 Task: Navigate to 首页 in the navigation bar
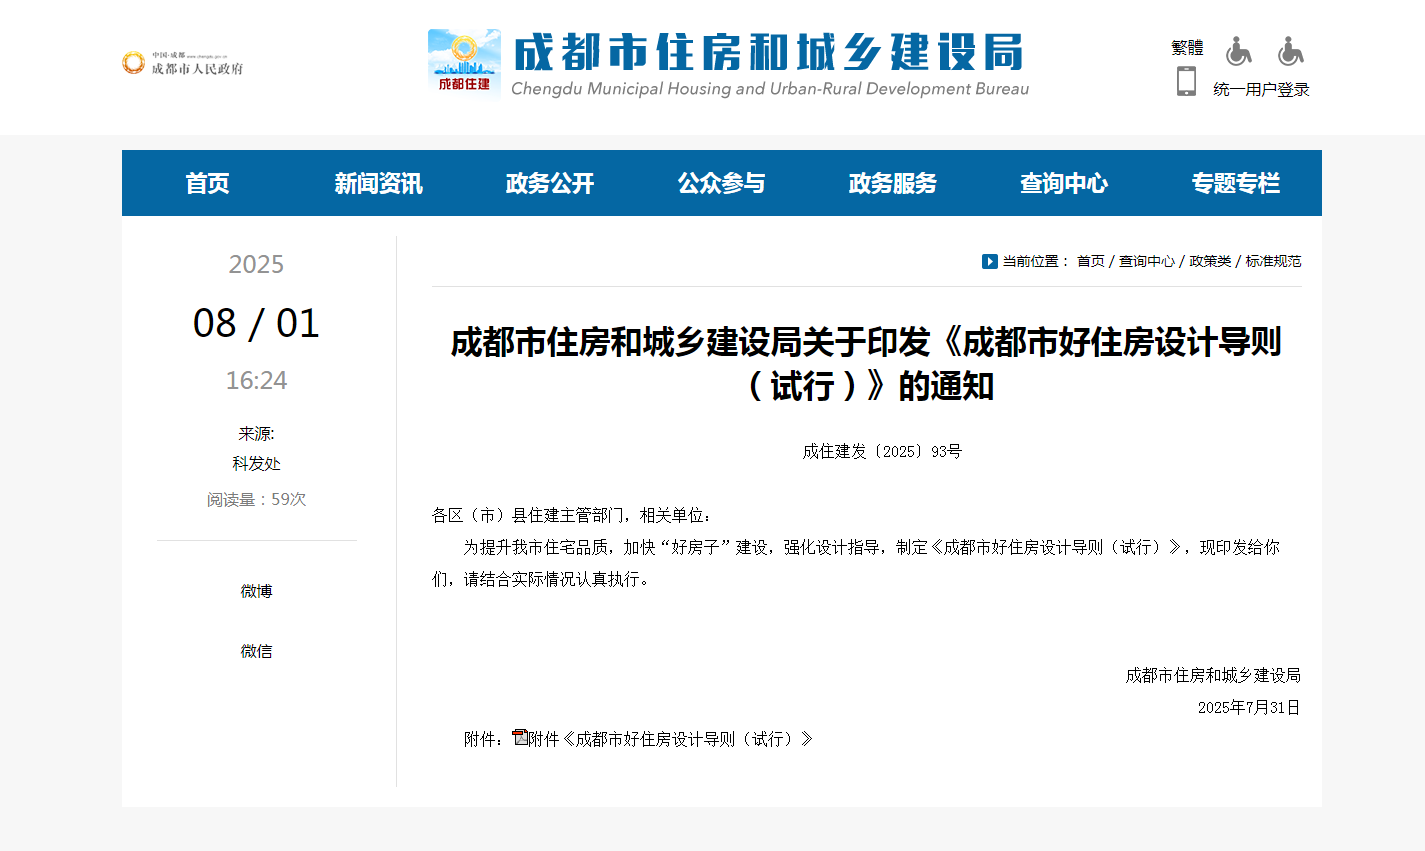click(x=207, y=183)
